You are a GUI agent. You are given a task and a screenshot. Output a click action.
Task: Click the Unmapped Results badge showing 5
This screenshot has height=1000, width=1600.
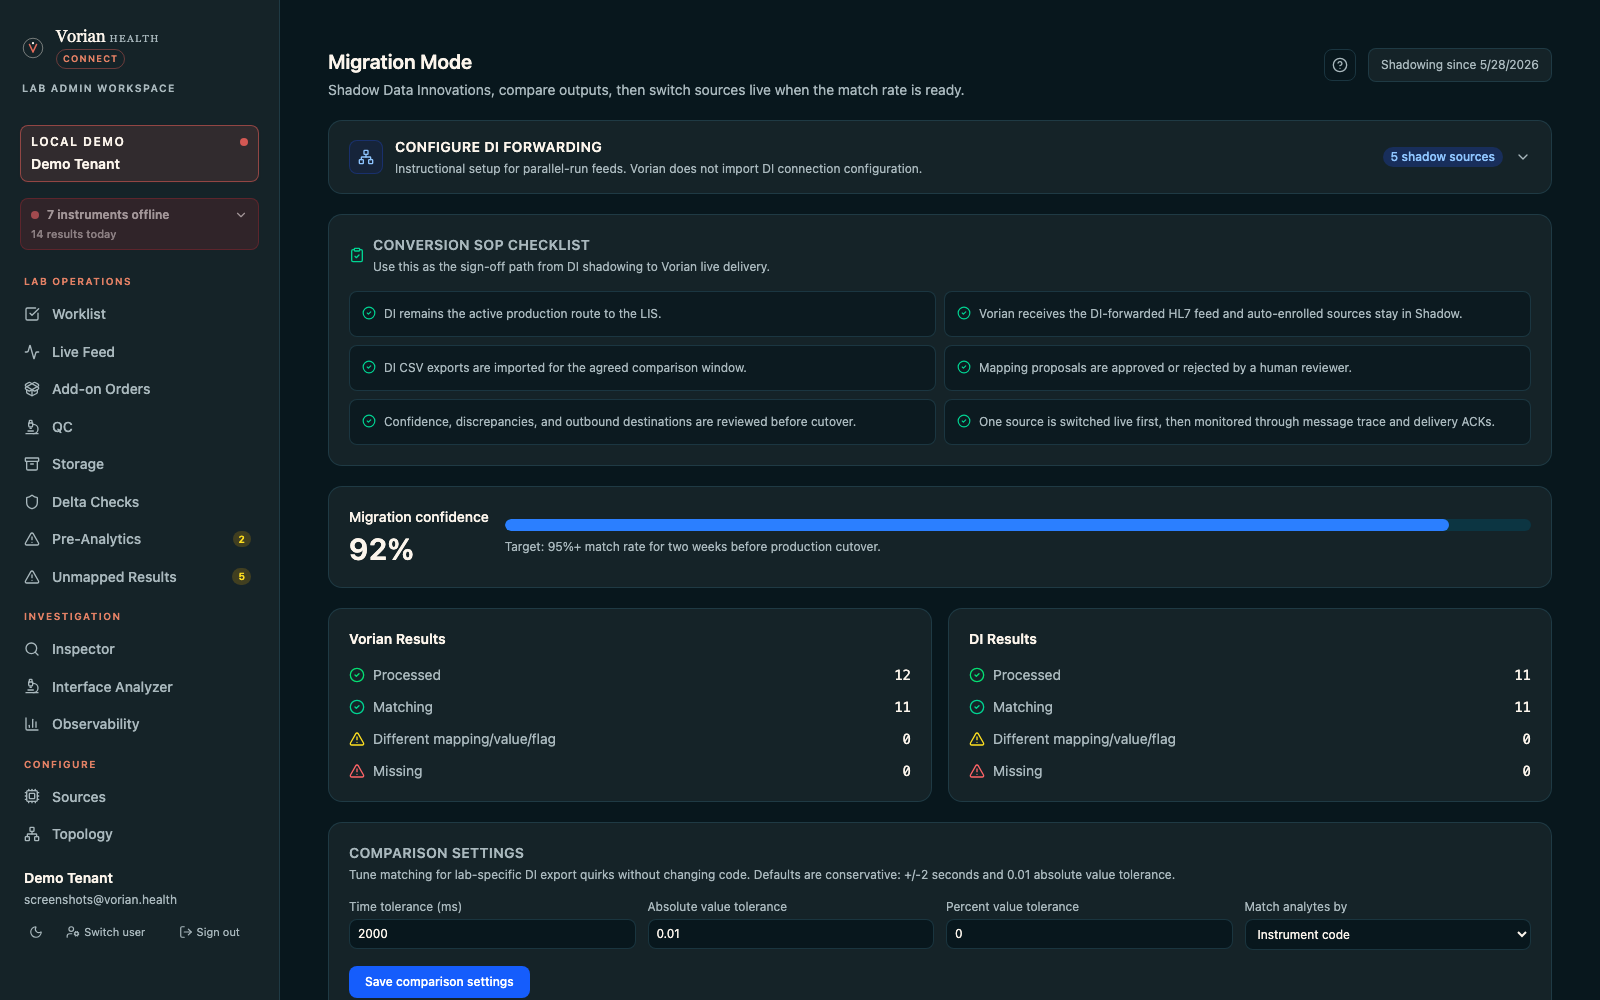[x=241, y=577]
